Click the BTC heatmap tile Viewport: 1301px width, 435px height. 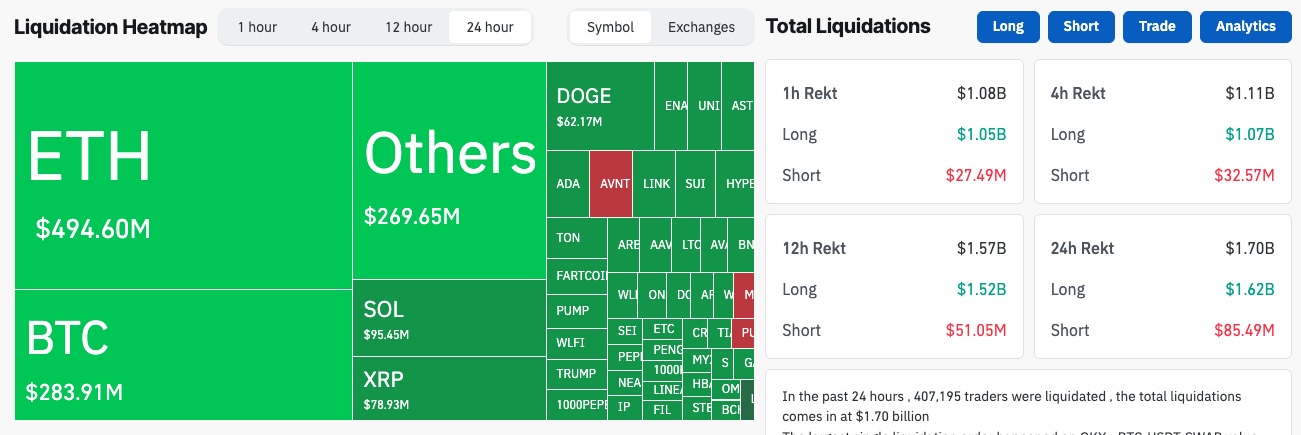[x=183, y=355]
